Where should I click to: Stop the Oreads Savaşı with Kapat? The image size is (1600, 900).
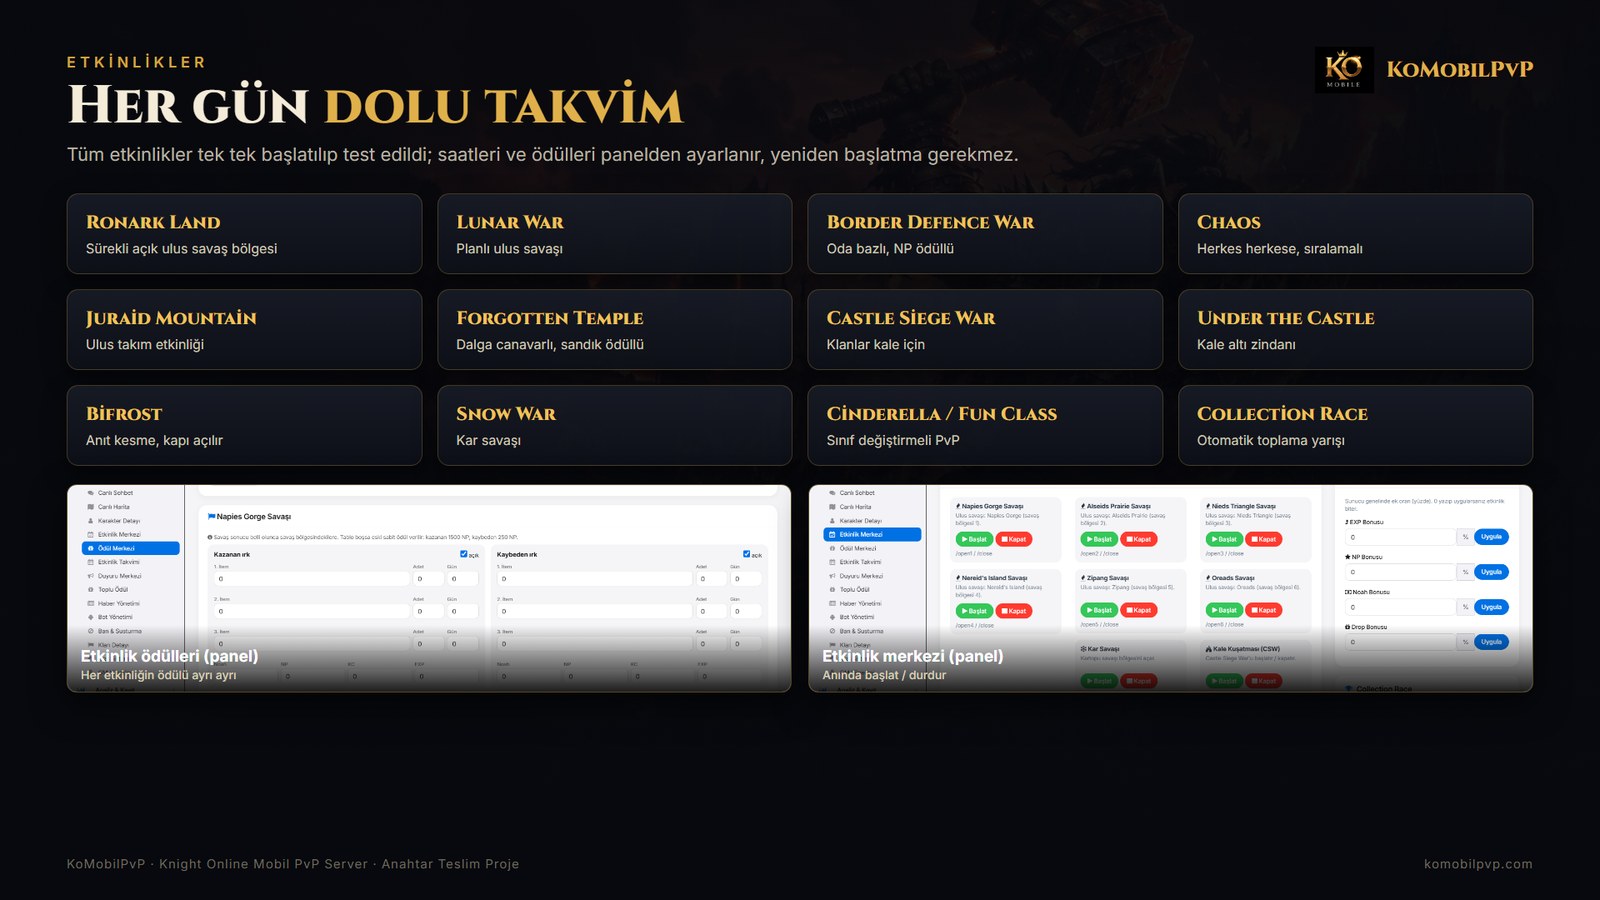[1264, 610]
